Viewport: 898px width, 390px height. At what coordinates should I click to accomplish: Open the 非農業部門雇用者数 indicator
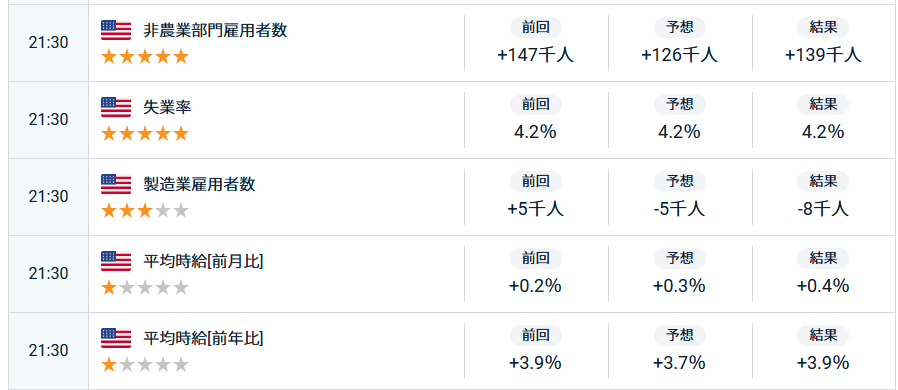tap(215, 30)
